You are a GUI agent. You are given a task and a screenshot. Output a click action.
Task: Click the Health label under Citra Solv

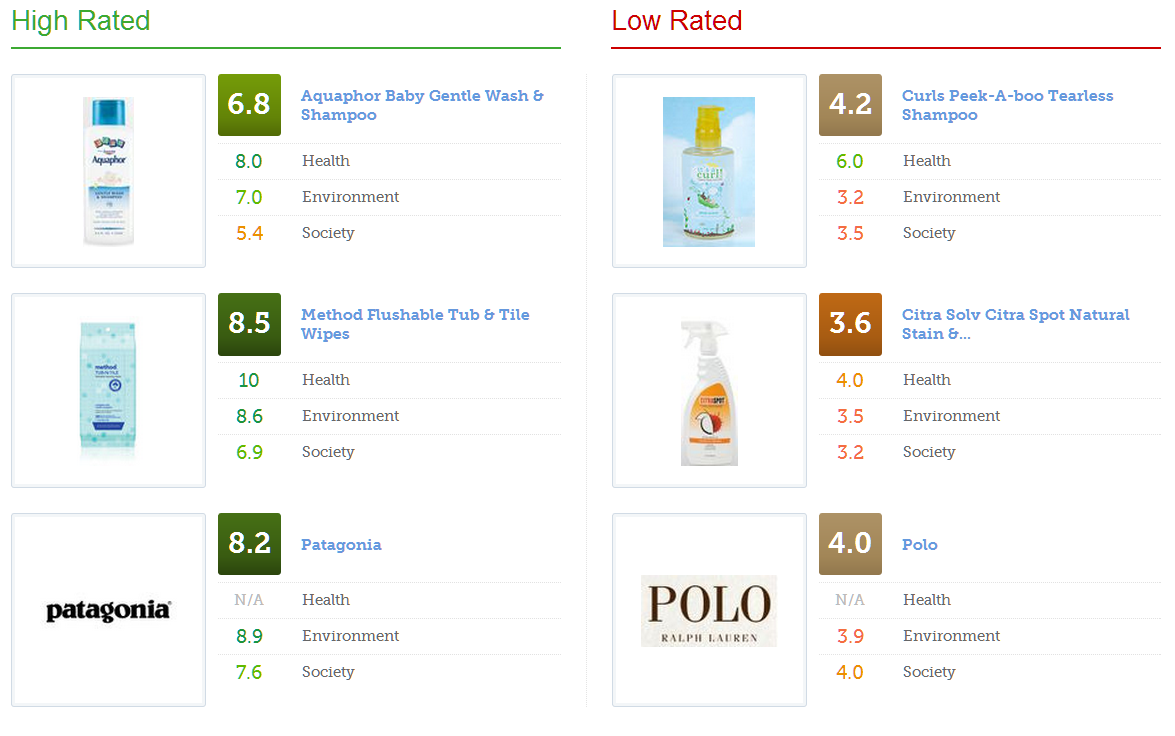point(927,379)
